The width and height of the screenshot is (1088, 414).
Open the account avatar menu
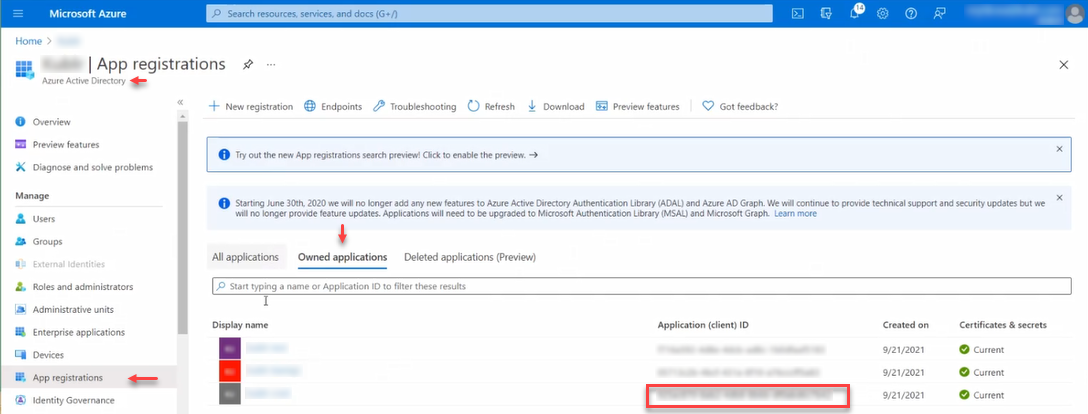click(x=1073, y=13)
